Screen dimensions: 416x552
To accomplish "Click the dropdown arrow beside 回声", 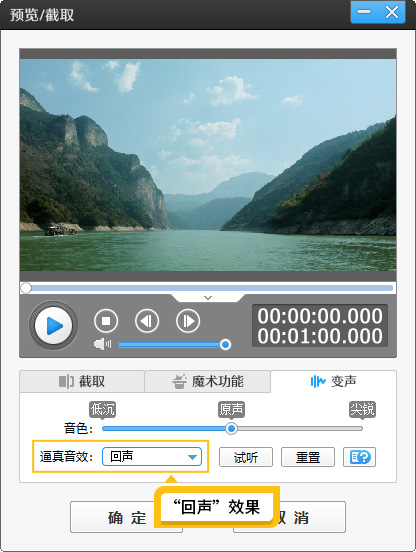I will pos(192,457).
